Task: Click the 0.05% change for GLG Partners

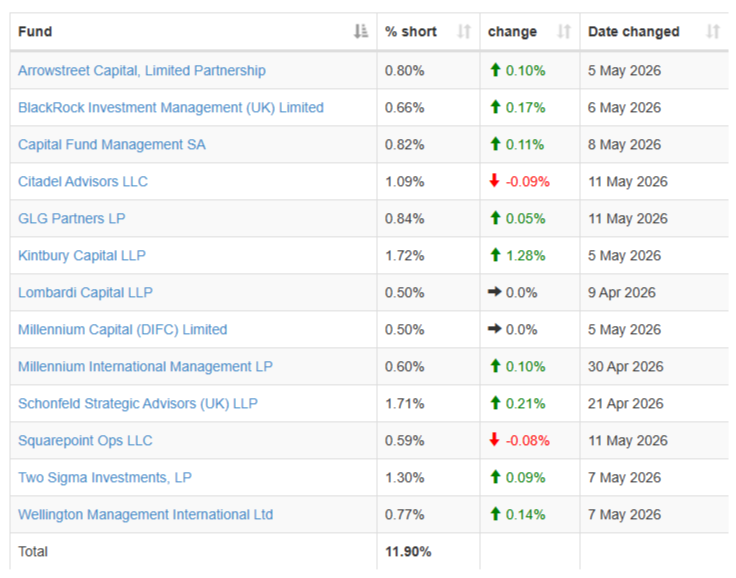Action: (x=526, y=219)
